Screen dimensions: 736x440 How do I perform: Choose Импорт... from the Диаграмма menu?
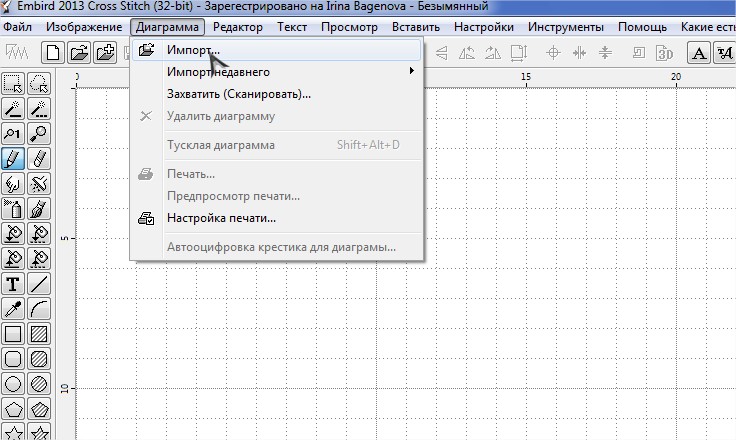pos(193,49)
